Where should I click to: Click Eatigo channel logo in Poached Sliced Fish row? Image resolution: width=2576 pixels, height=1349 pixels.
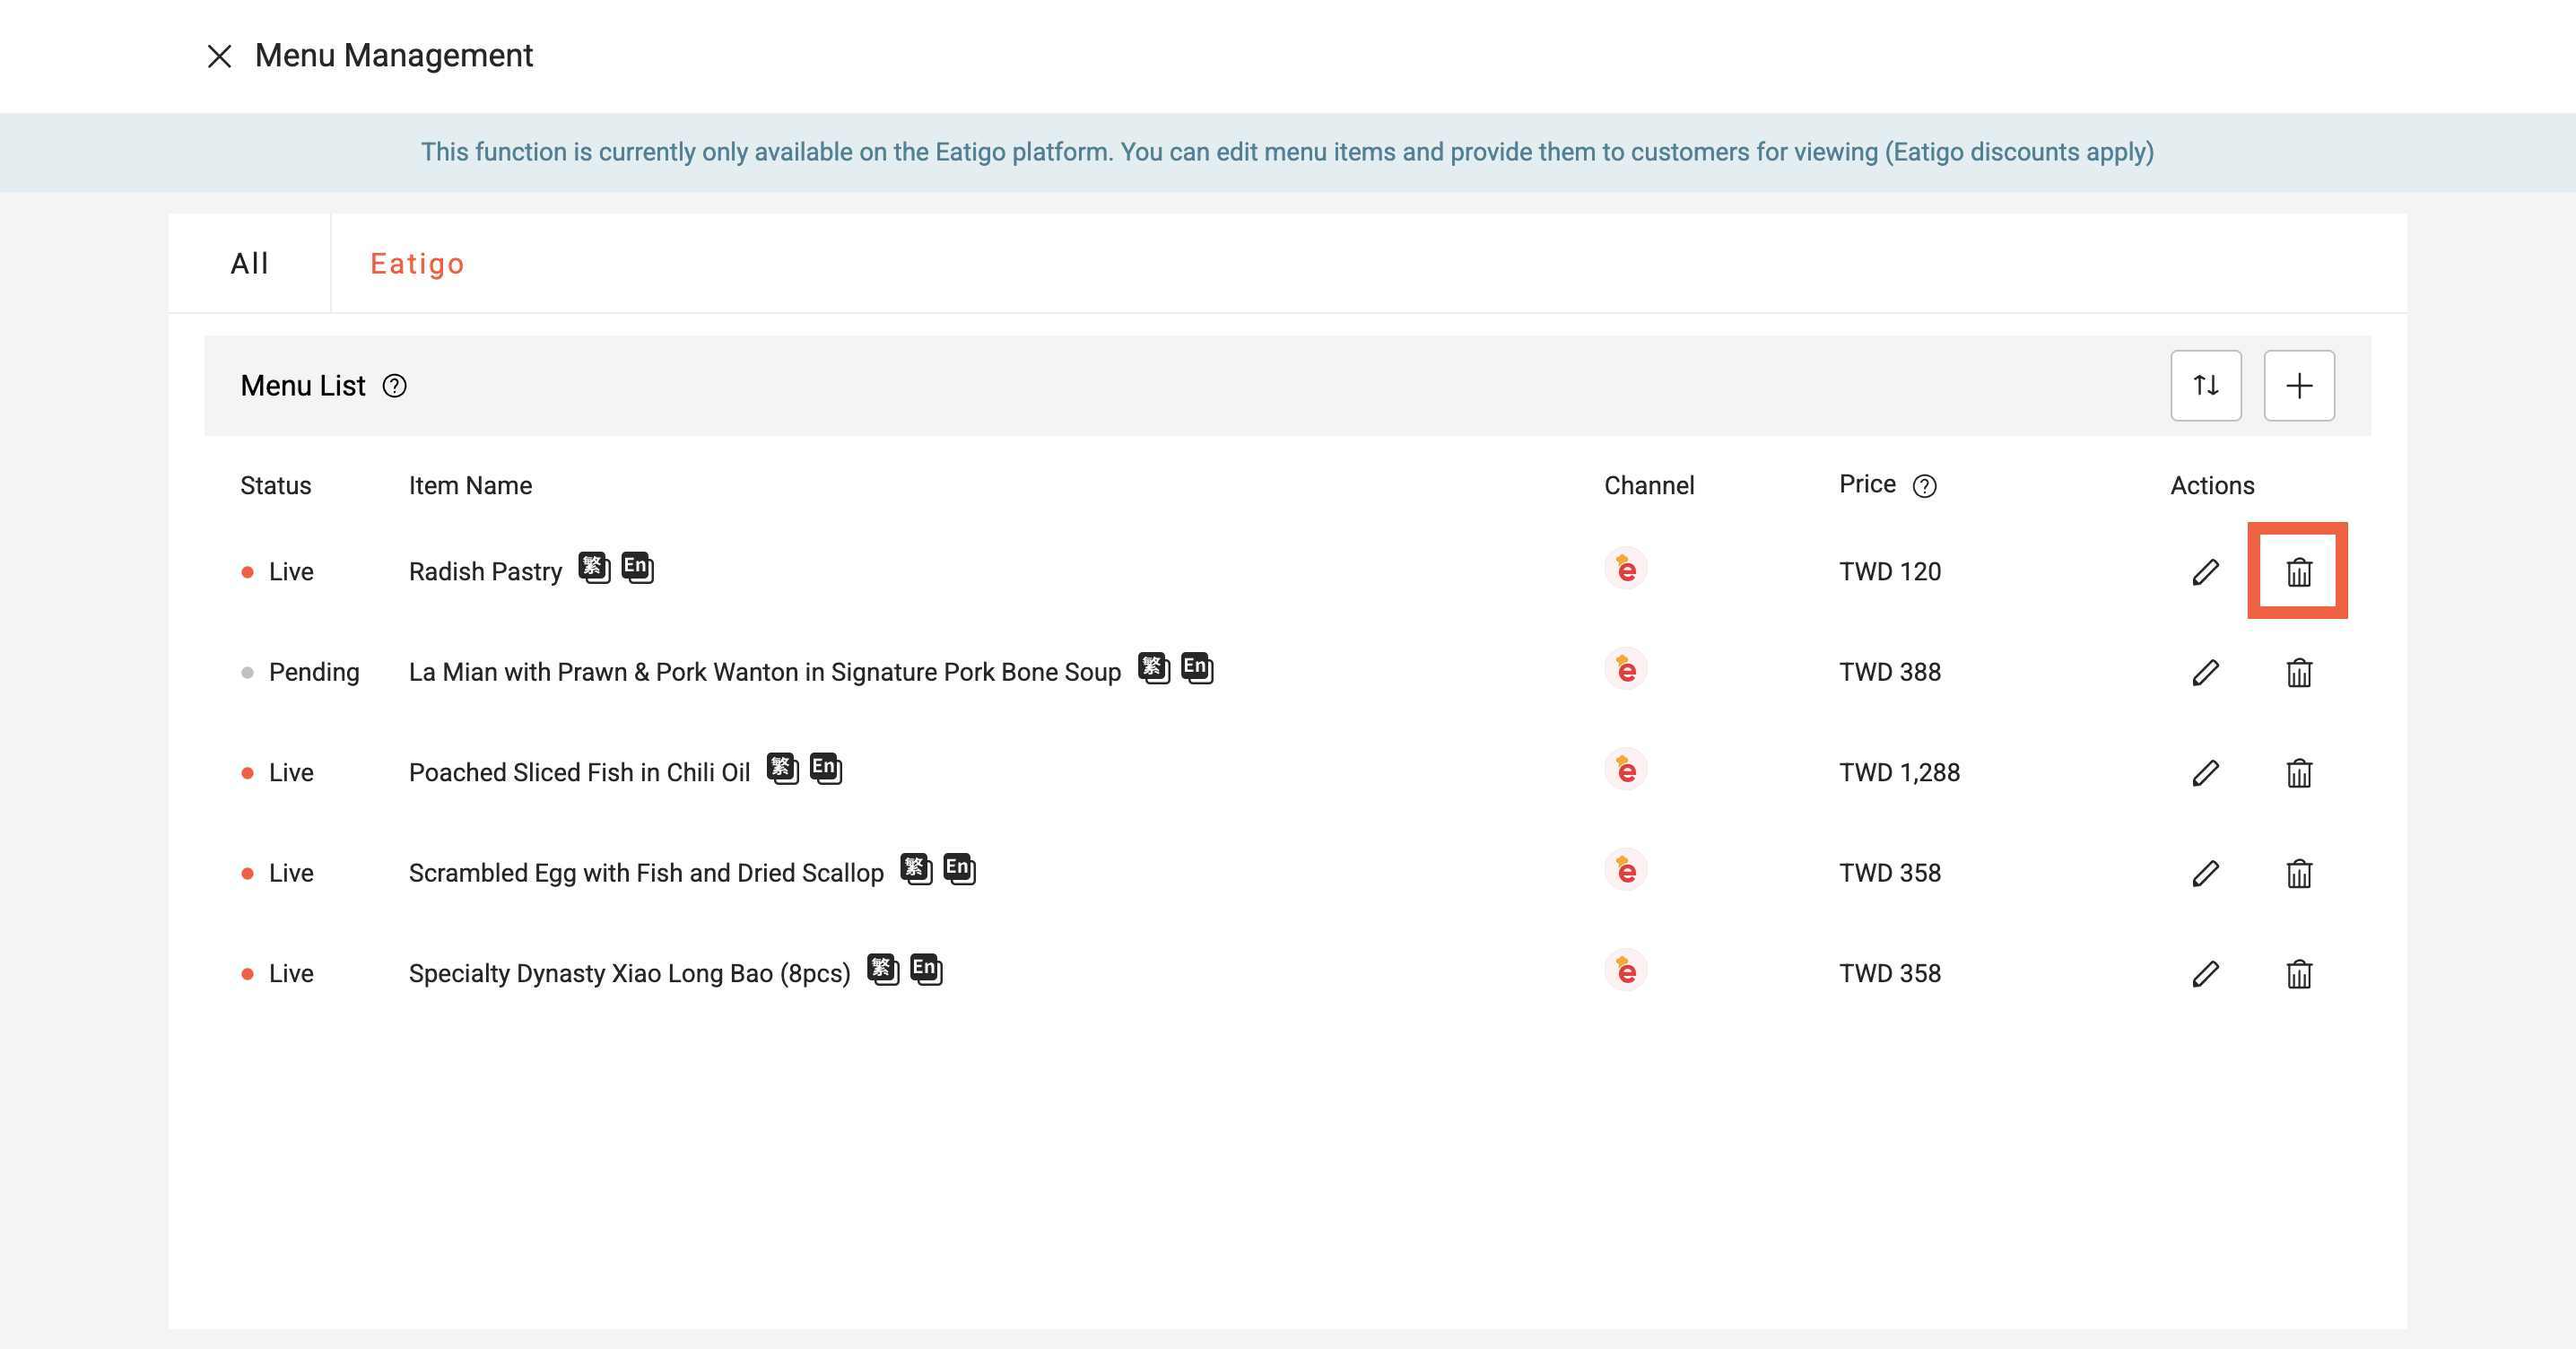1626,770
